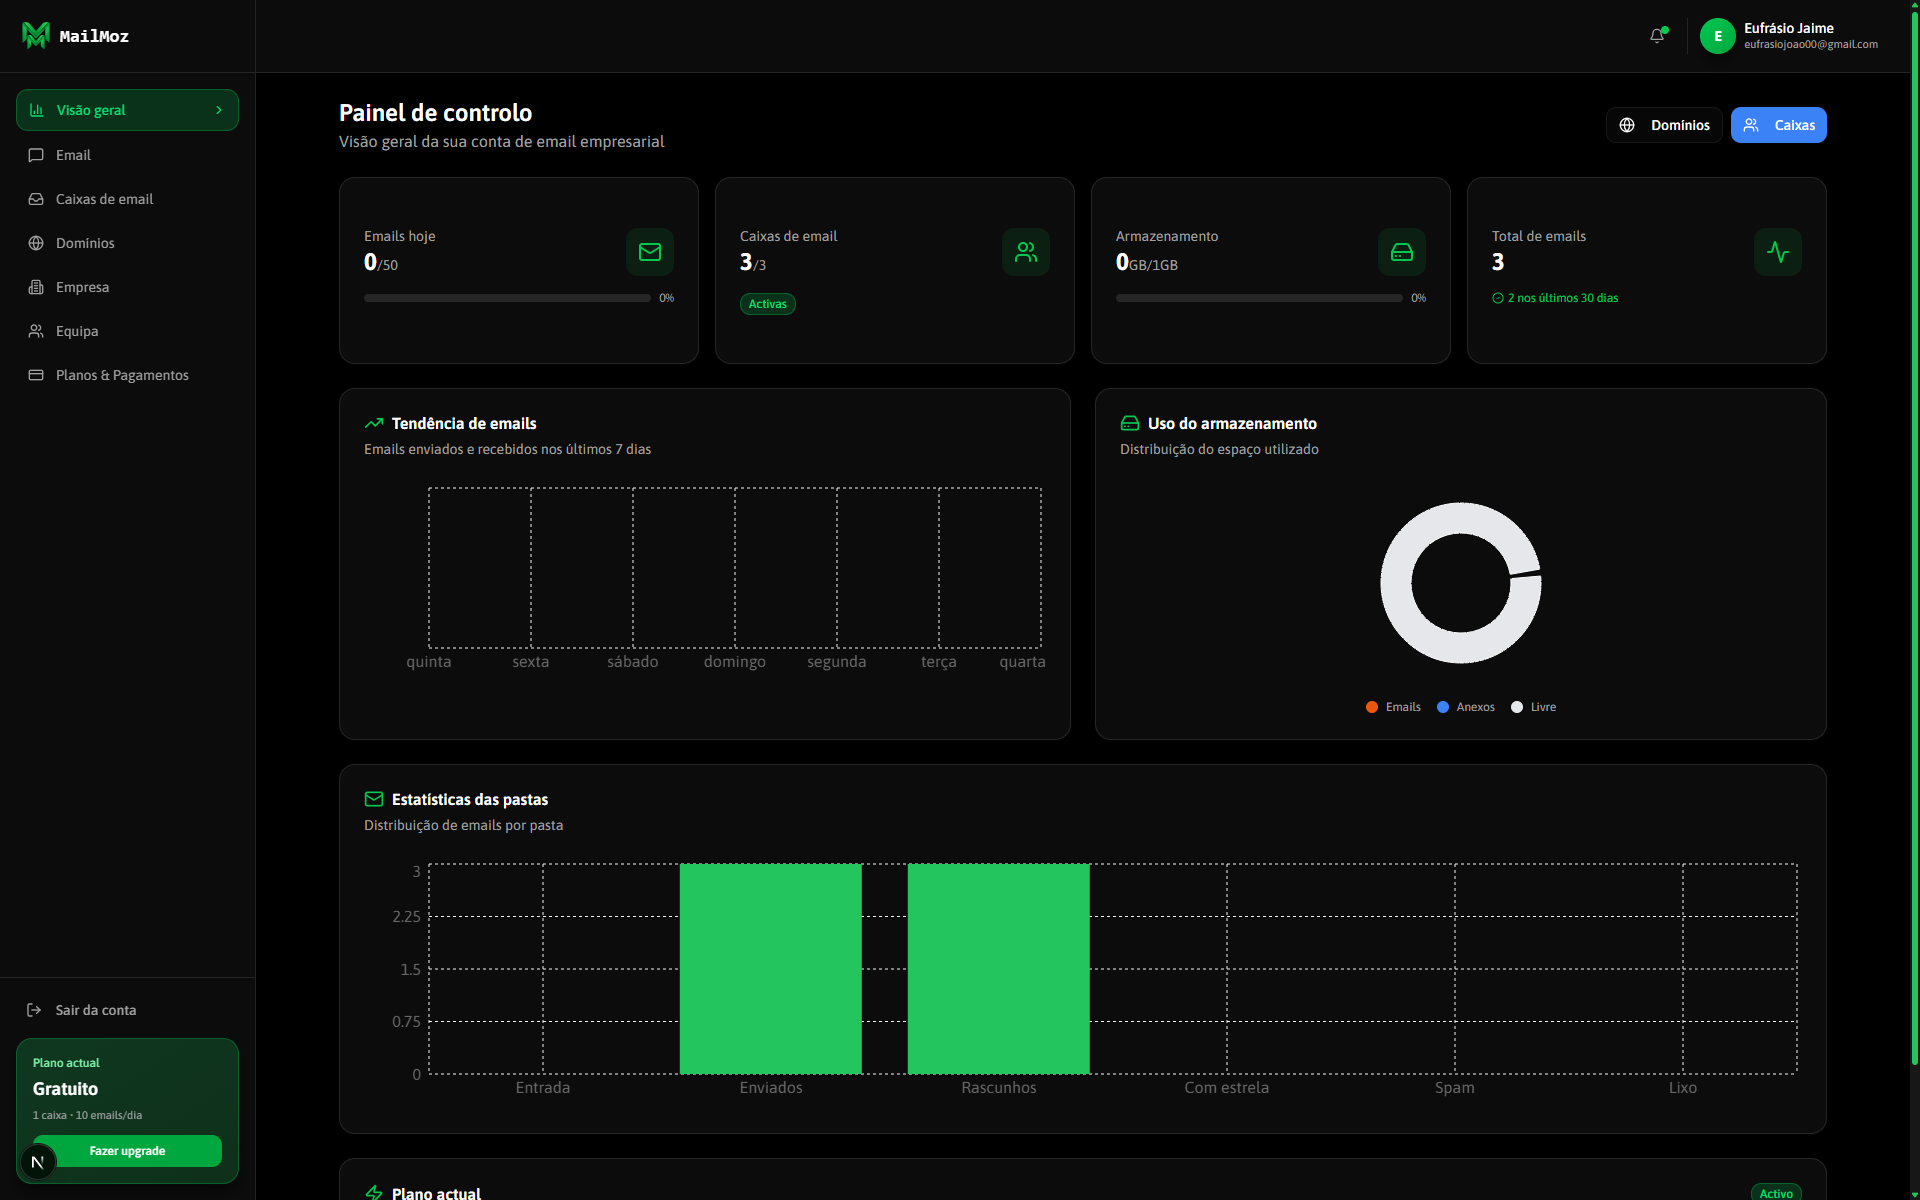Viewport: 1920px width, 1200px height.
Task: Click the Emails hoje envelope icon
Action: [650, 252]
